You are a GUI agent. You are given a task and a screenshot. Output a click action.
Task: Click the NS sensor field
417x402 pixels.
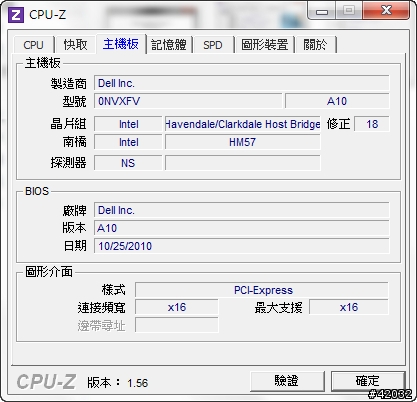[x=128, y=163]
